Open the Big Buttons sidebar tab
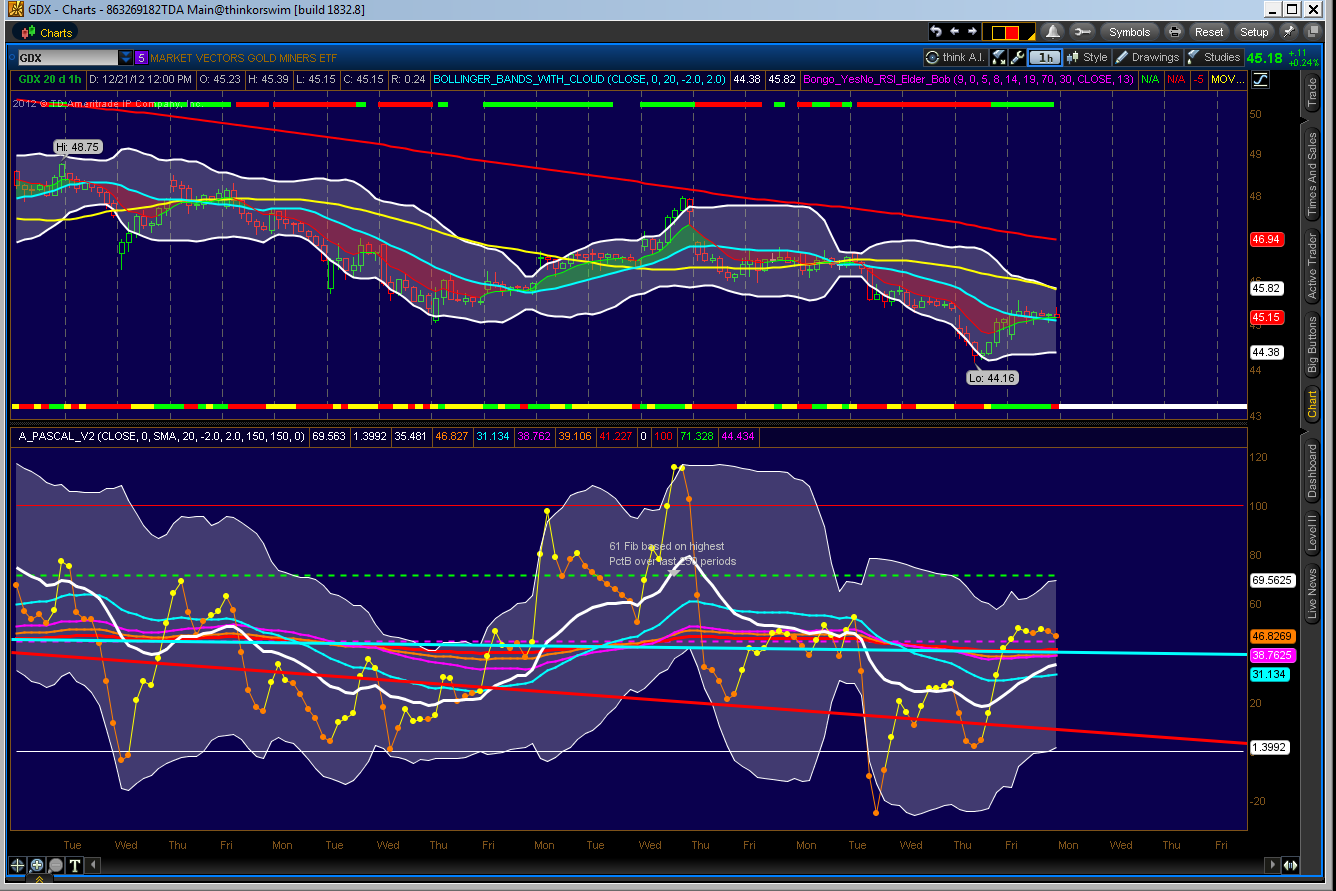Image resolution: width=1336 pixels, height=891 pixels. pyautogui.click(x=1313, y=344)
